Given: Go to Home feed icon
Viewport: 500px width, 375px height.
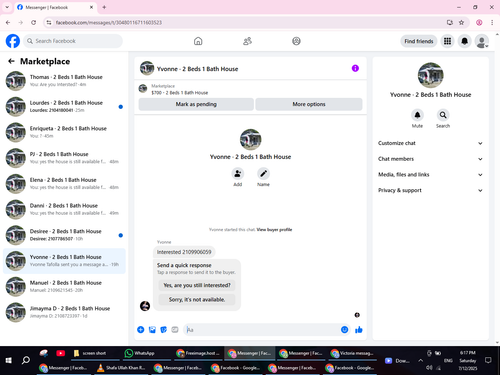Looking at the screenshot, I should pyautogui.click(x=198, y=41).
